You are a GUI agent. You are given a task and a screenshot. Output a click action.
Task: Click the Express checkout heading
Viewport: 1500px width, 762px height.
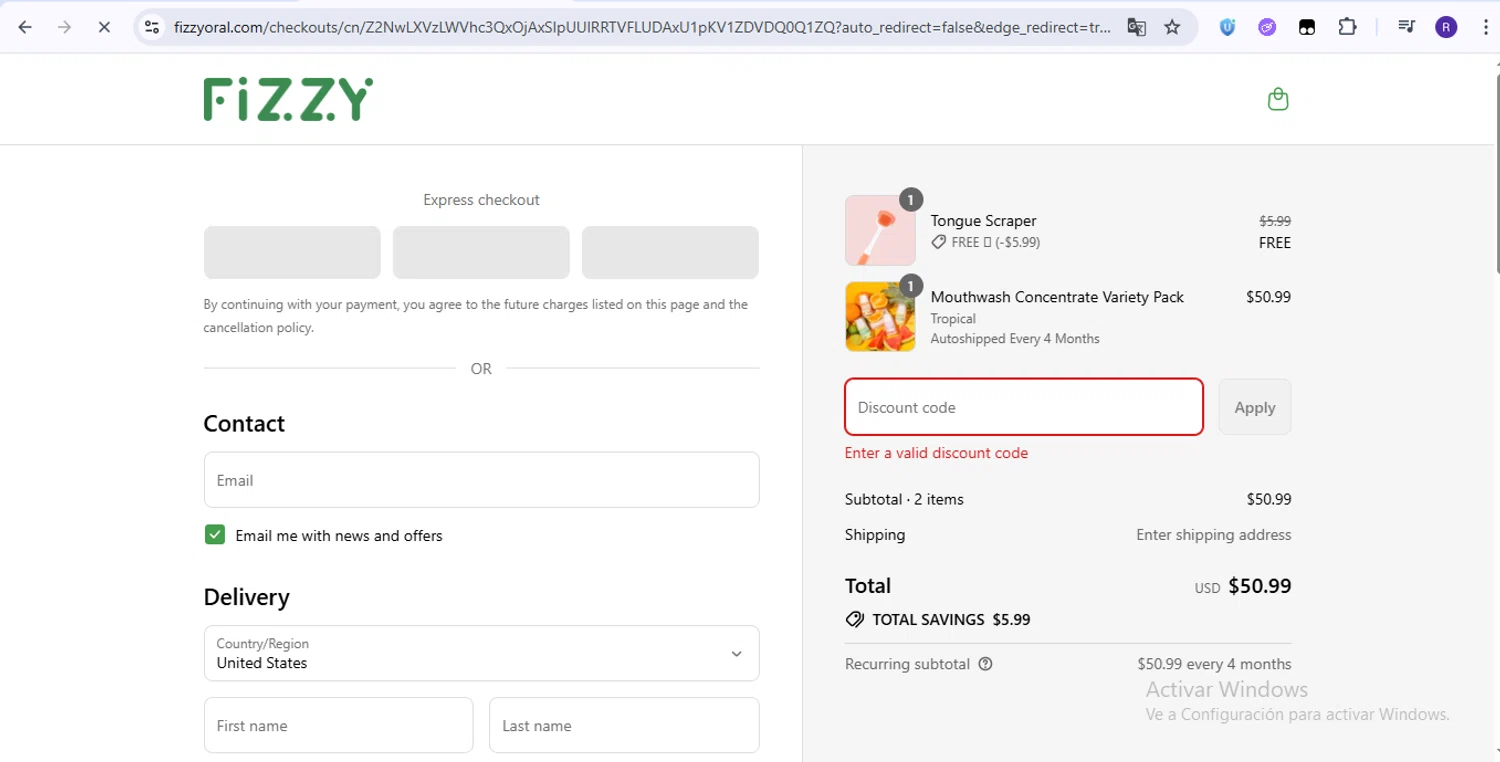point(481,200)
